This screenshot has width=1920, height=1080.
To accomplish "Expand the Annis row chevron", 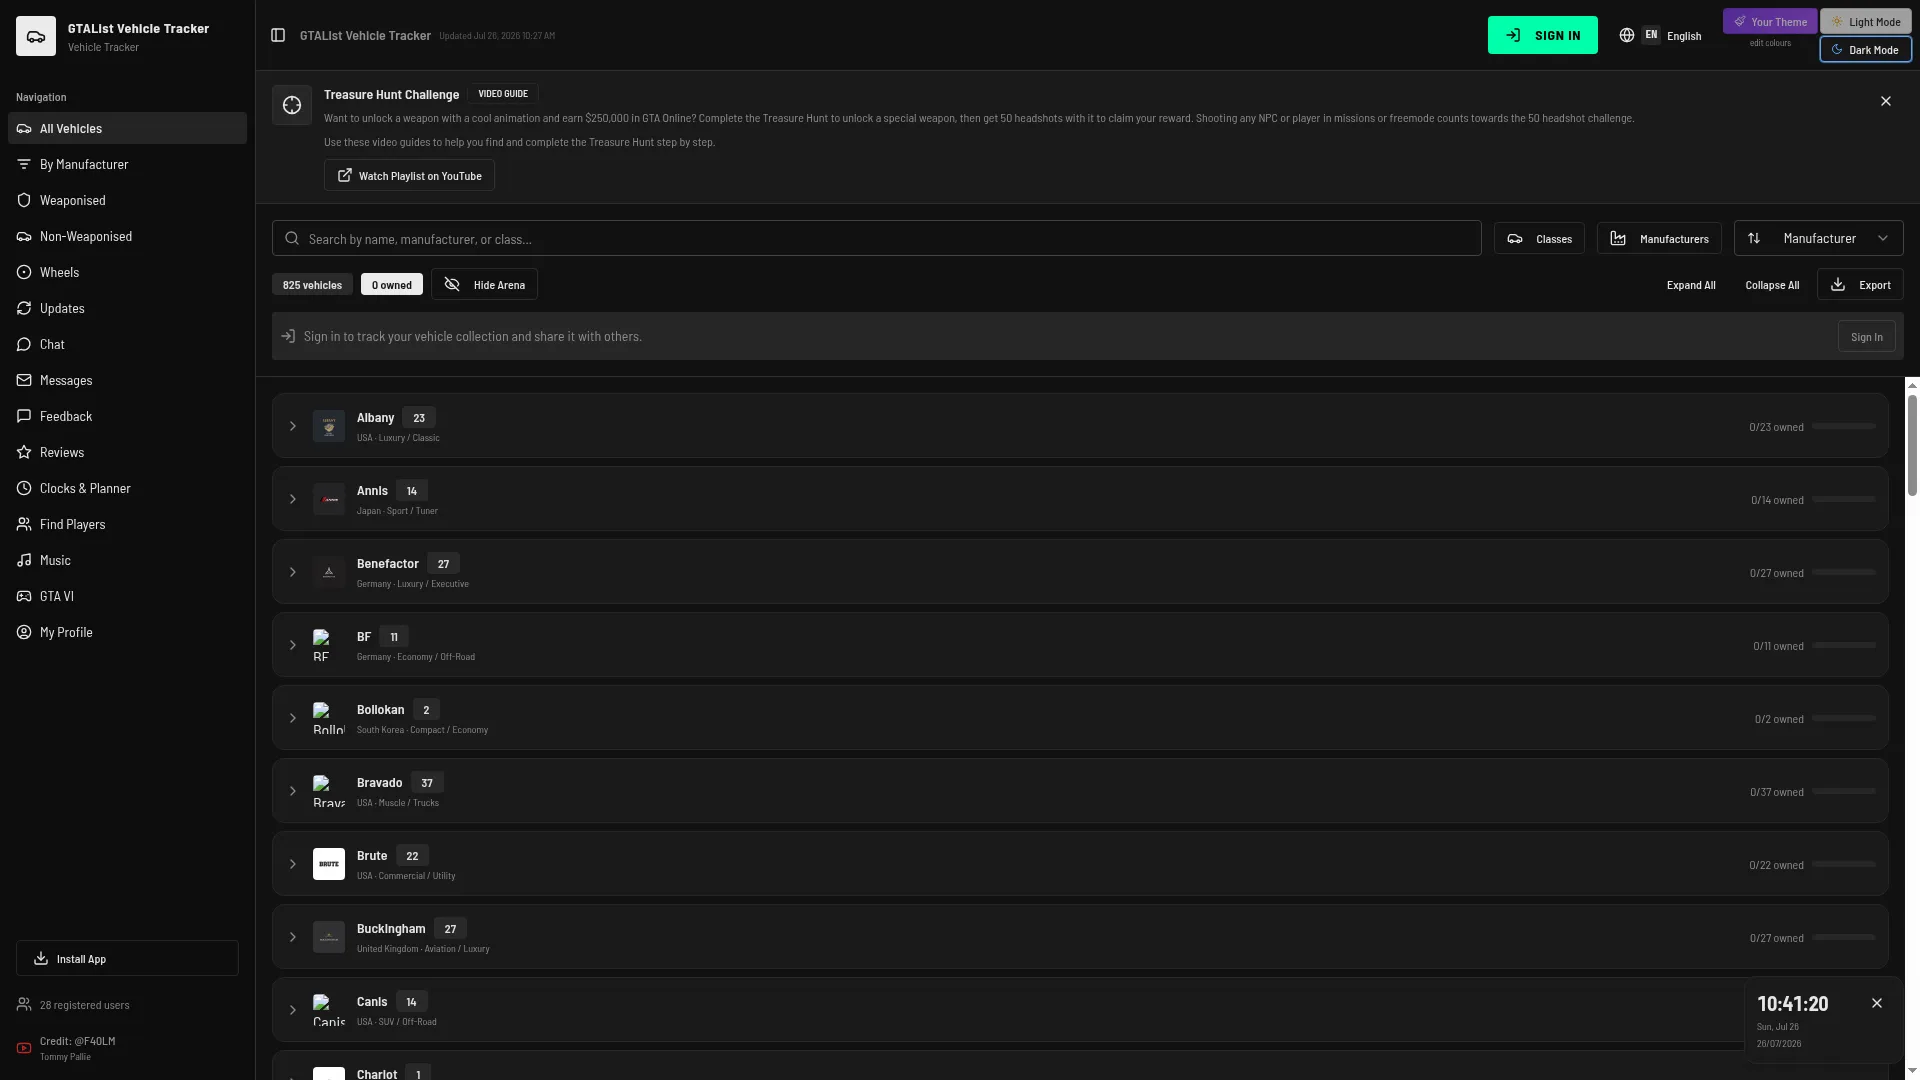I will 293,499.
